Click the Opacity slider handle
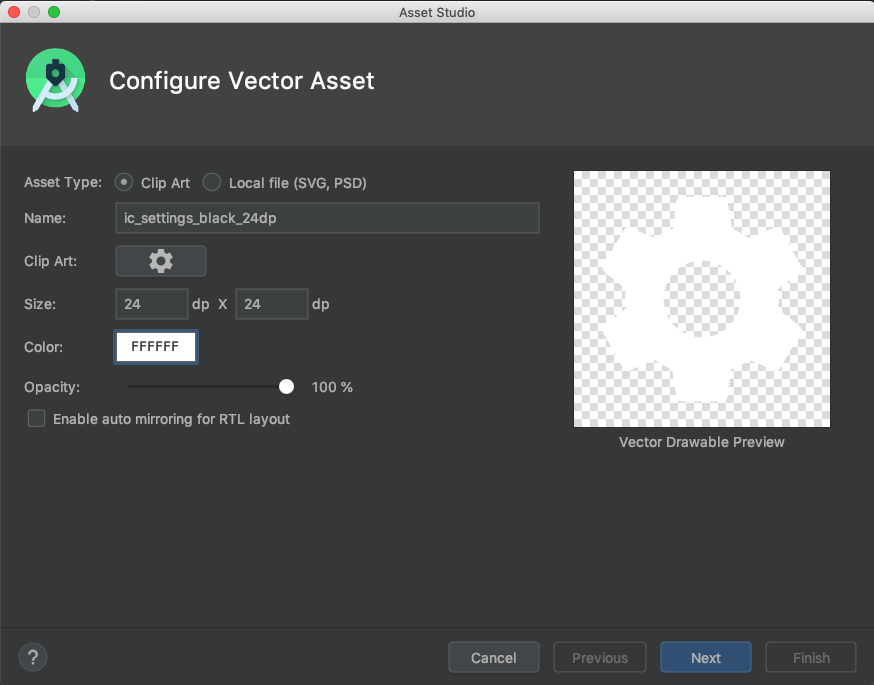 tap(287, 387)
